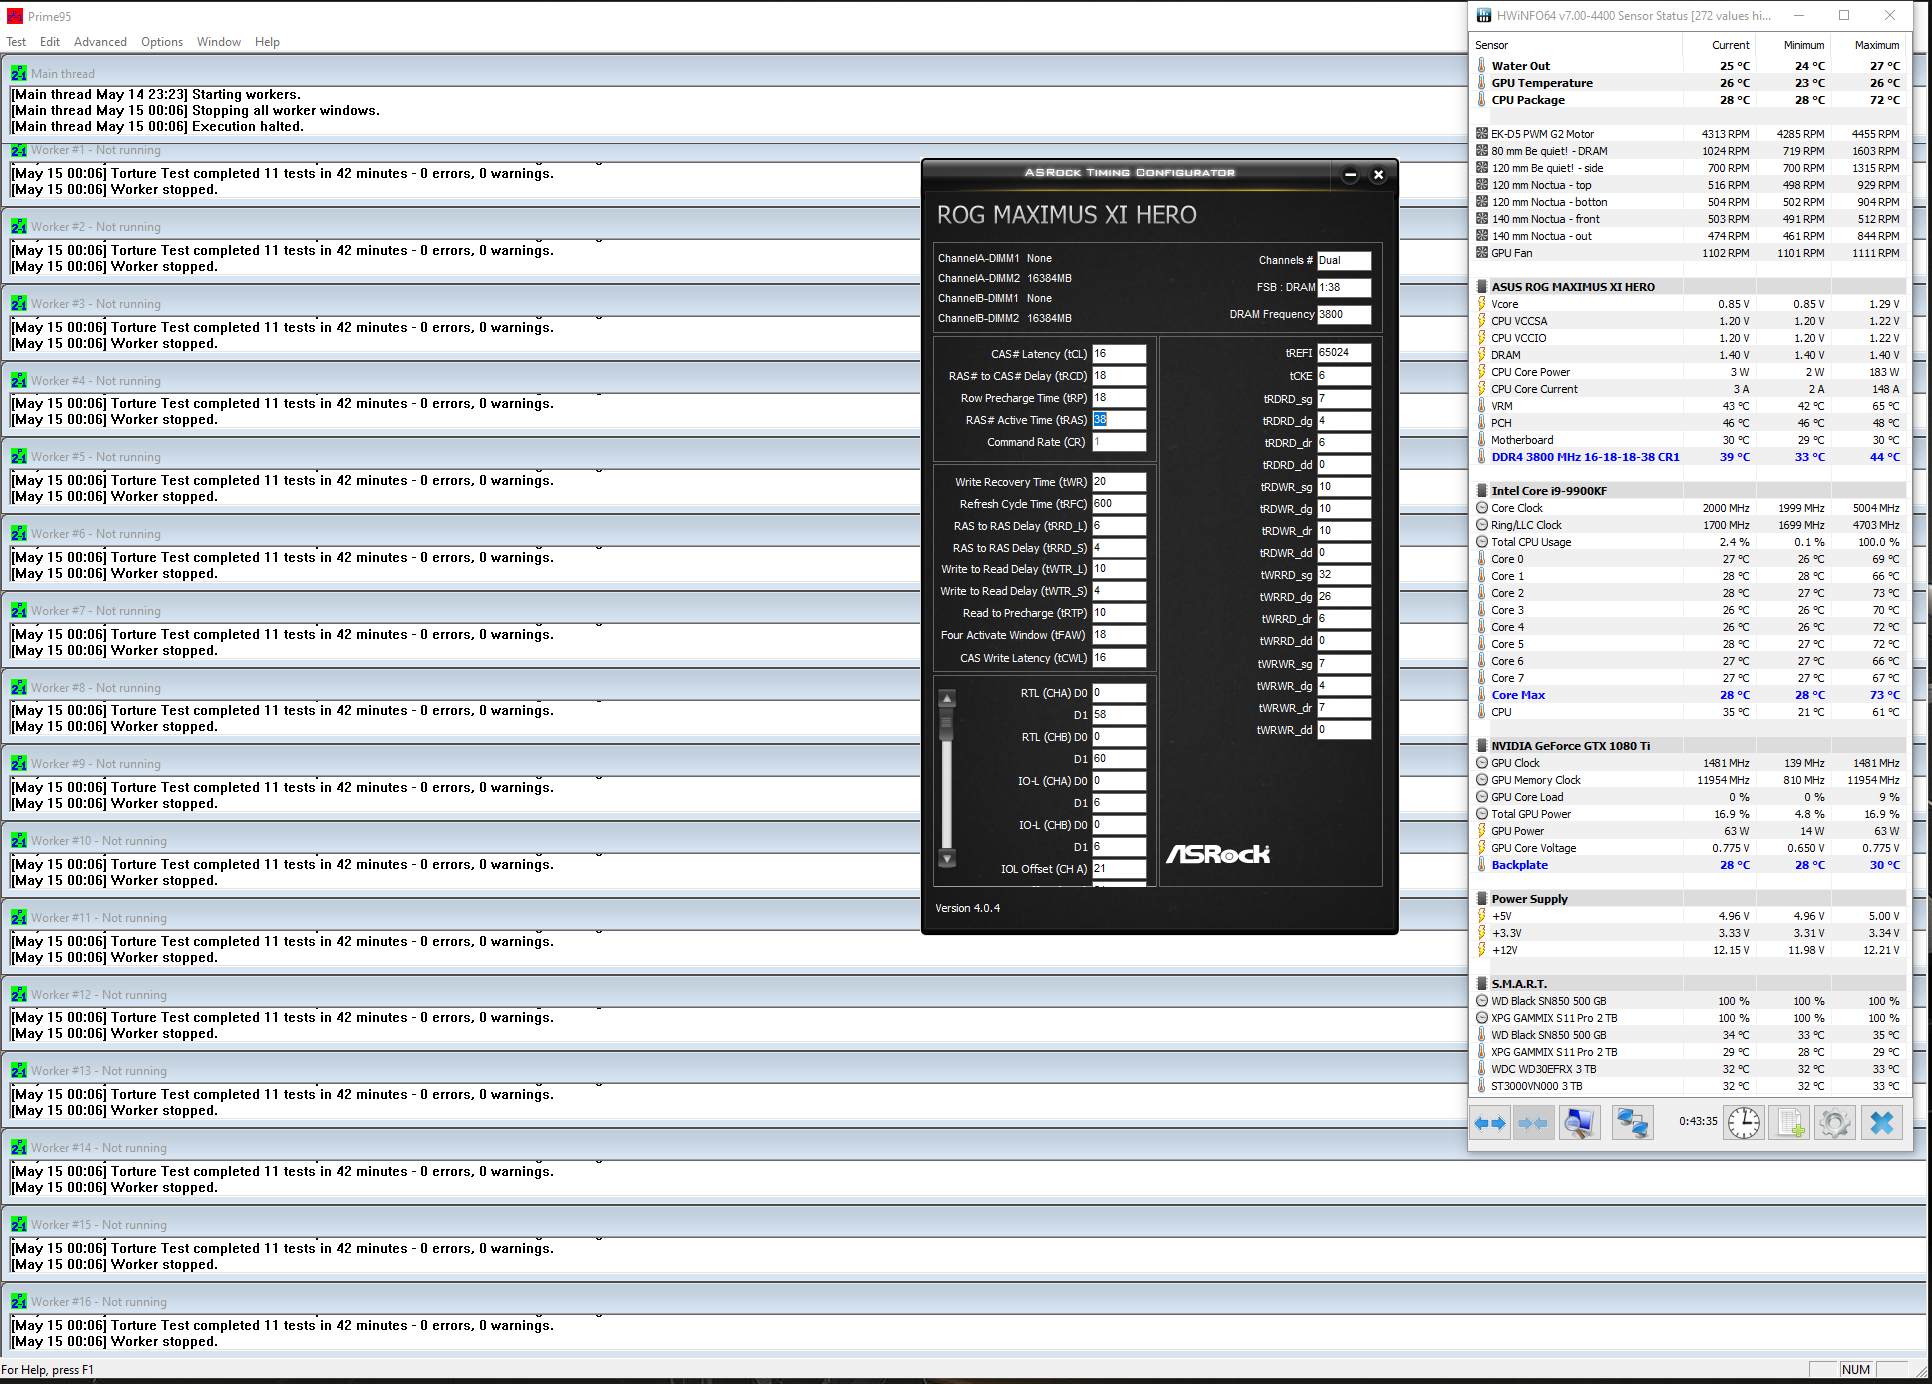
Task: Click the tREFI value field
Action: (x=1343, y=353)
